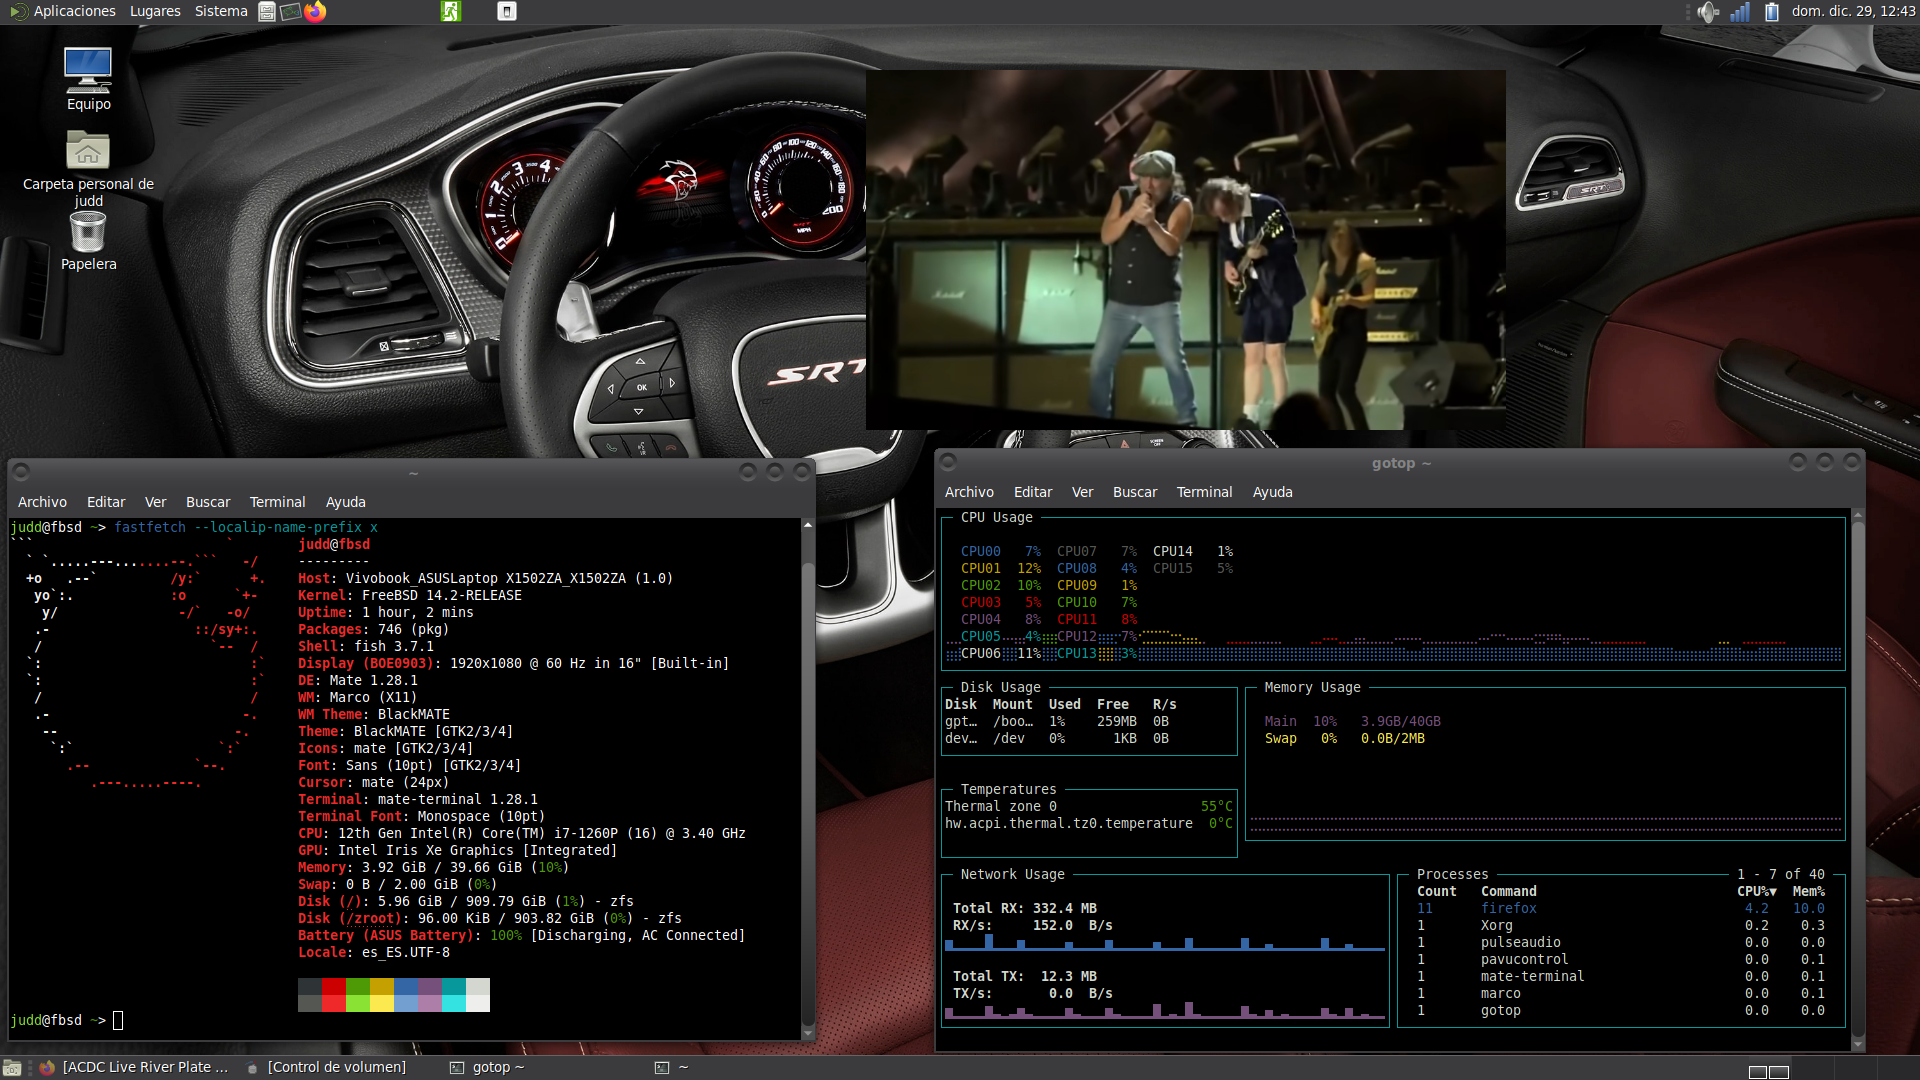Click the white shutdown applet icon
This screenshot has height=1080, width=1920.
click(507, 12)
